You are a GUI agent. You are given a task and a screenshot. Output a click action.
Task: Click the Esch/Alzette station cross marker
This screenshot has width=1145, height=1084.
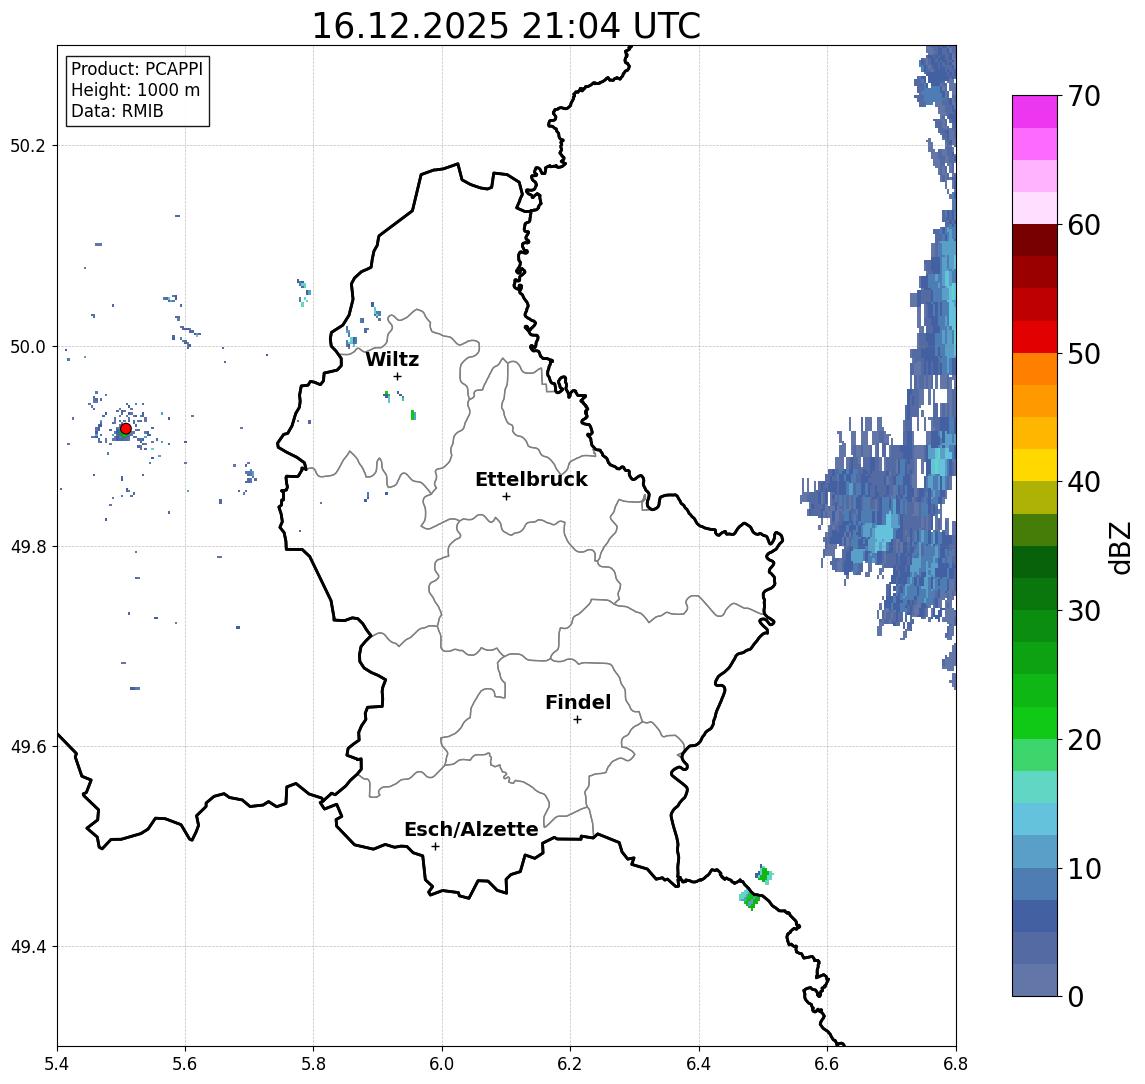tap(435, 847)
